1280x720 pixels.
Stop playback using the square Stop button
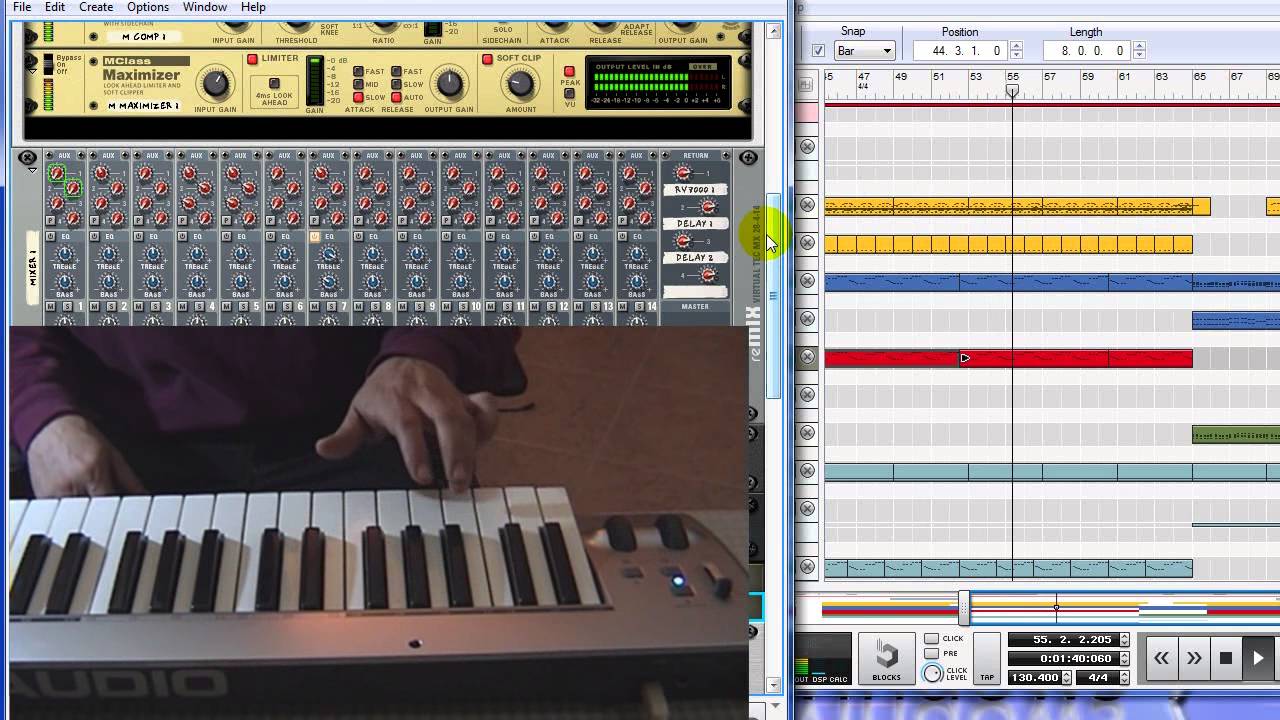(1226, 658)
